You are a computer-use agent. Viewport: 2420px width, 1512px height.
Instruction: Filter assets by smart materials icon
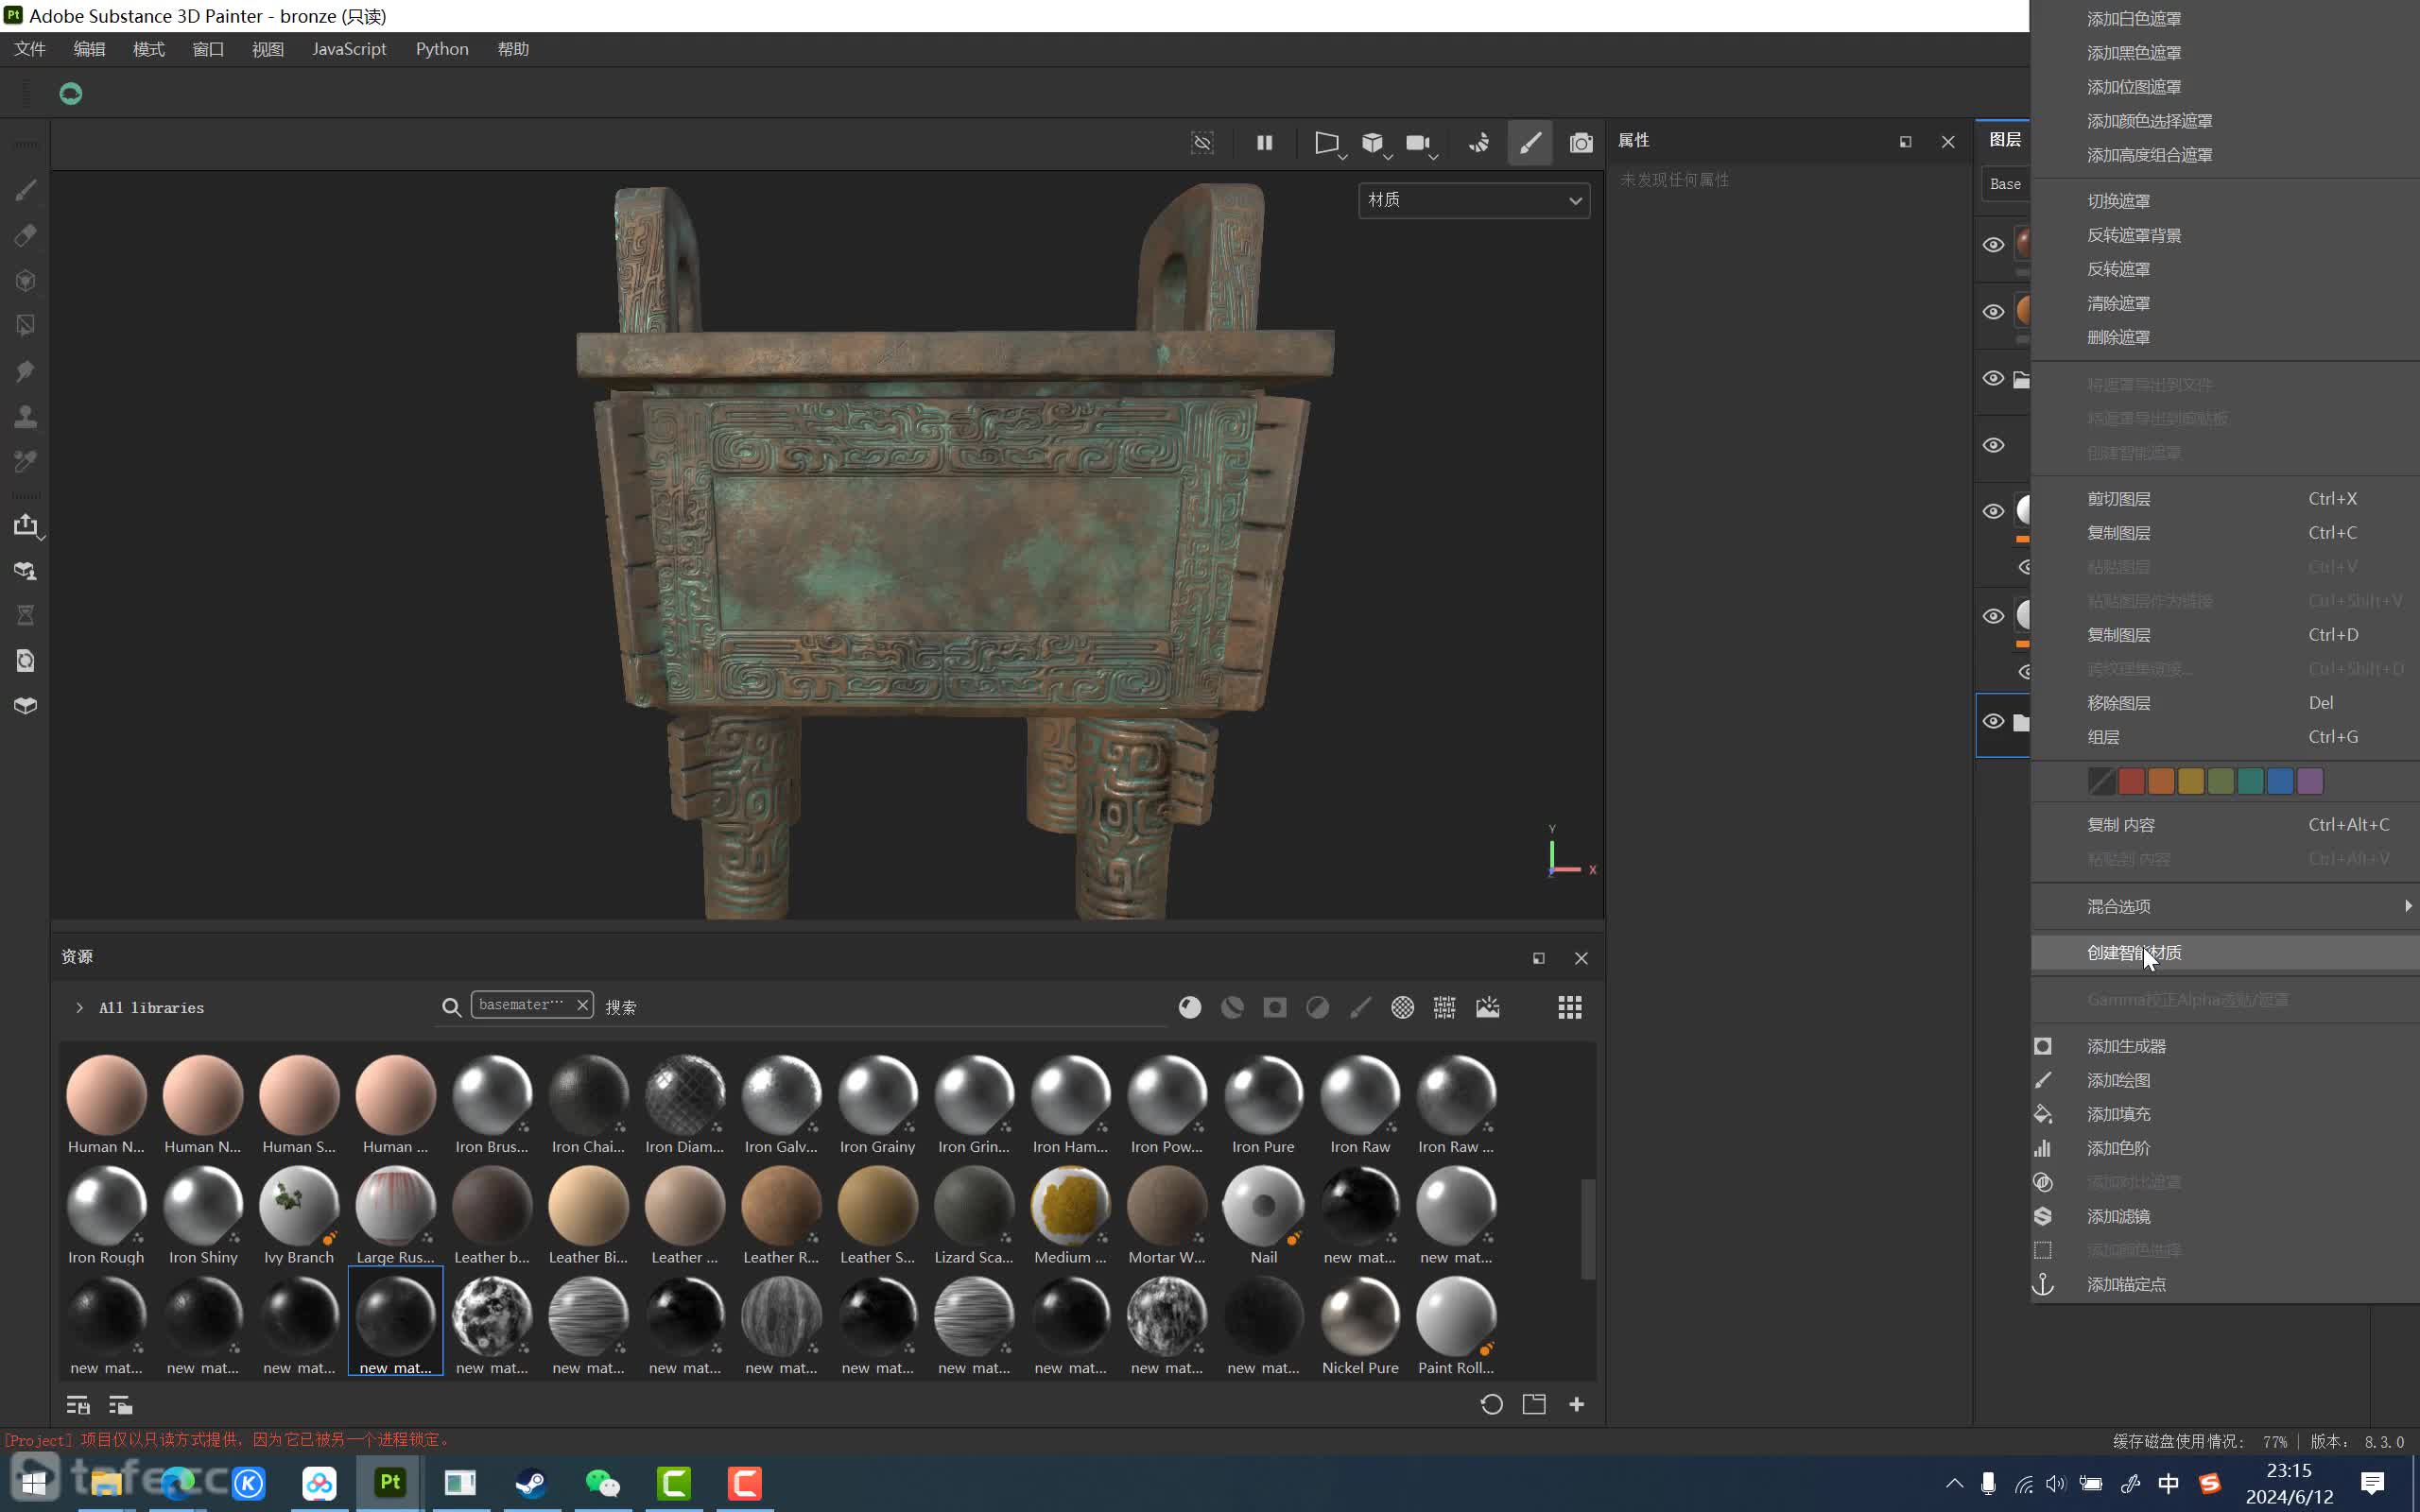click(x=1232, y=1007)
